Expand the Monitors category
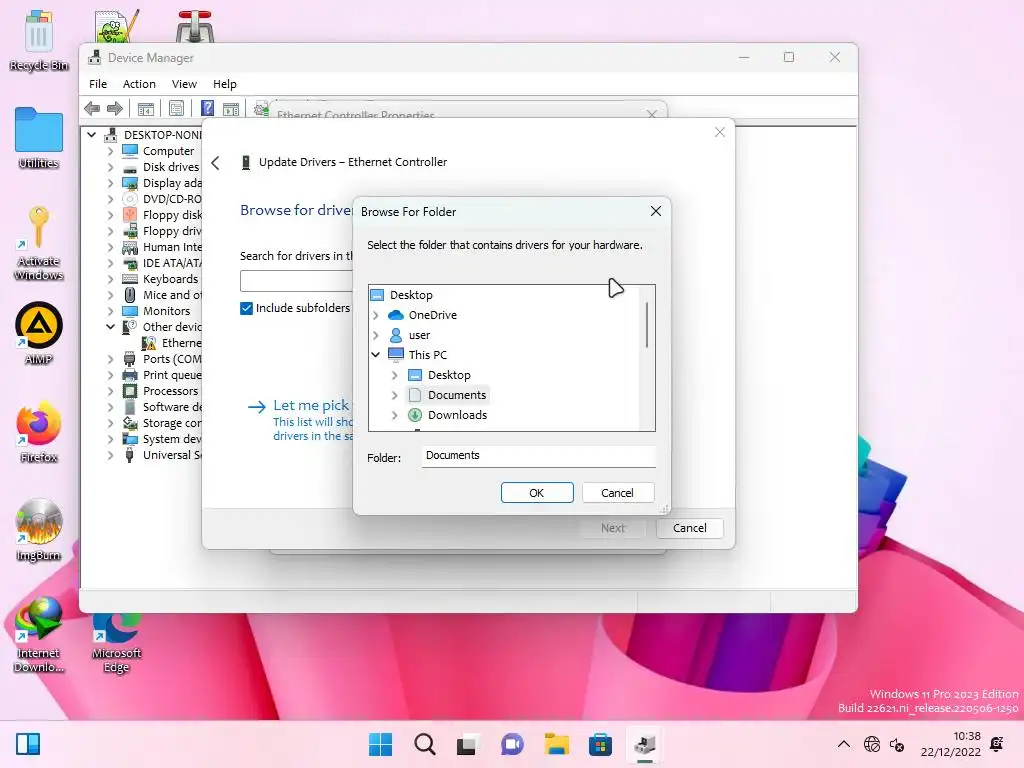The height and width of the screenshot is (768, 1024). pos(110,312)
